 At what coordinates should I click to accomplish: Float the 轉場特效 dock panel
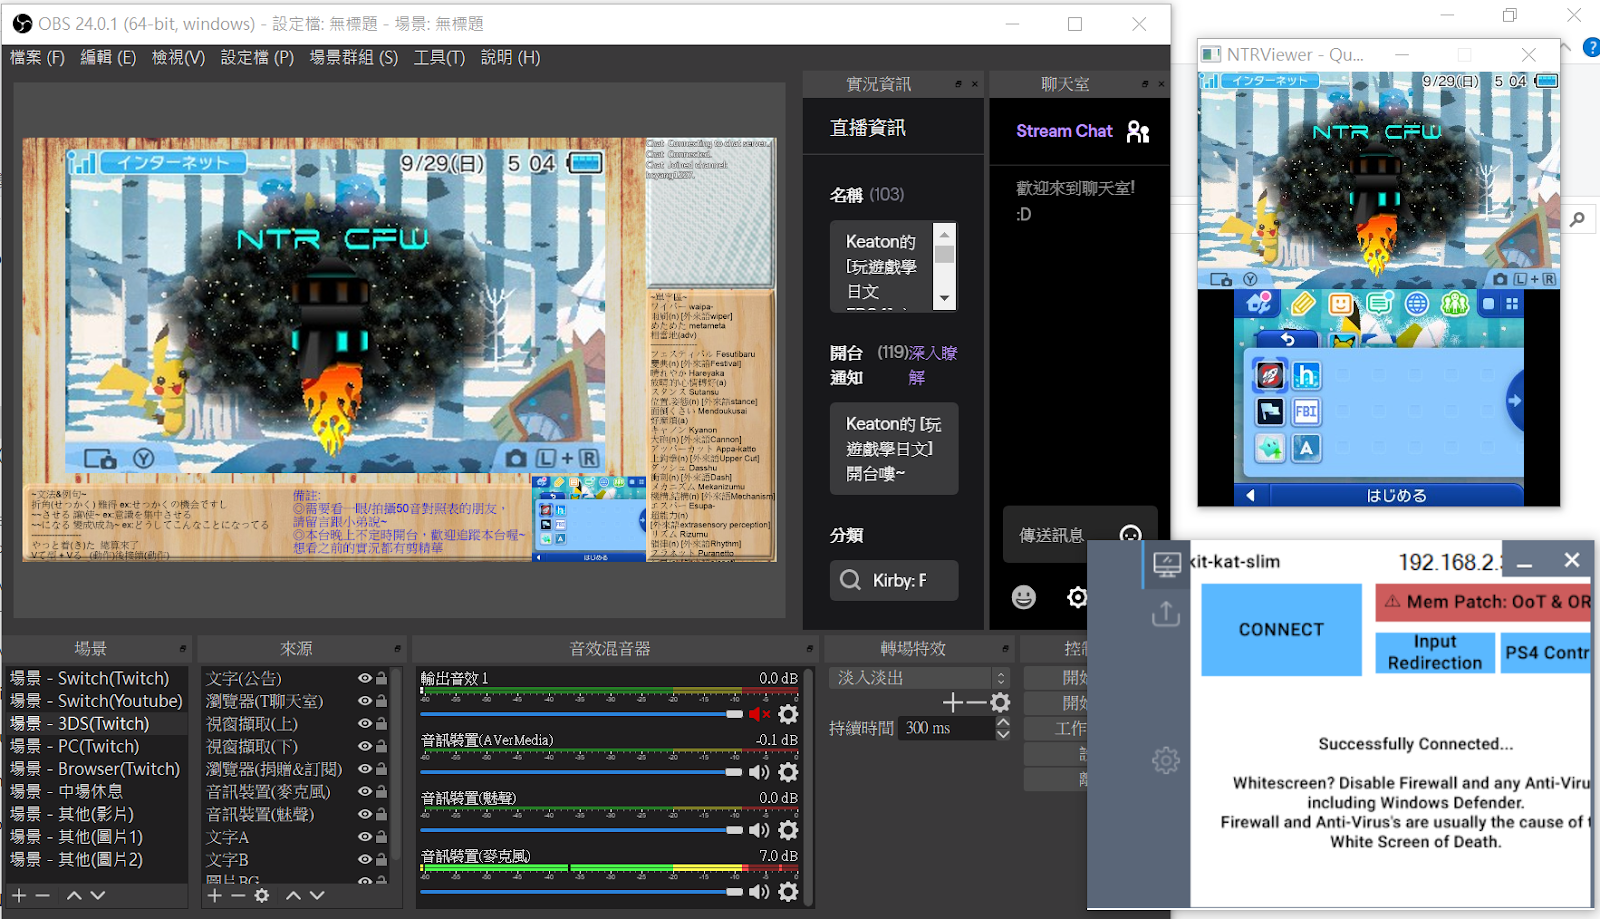point(1008,649)
